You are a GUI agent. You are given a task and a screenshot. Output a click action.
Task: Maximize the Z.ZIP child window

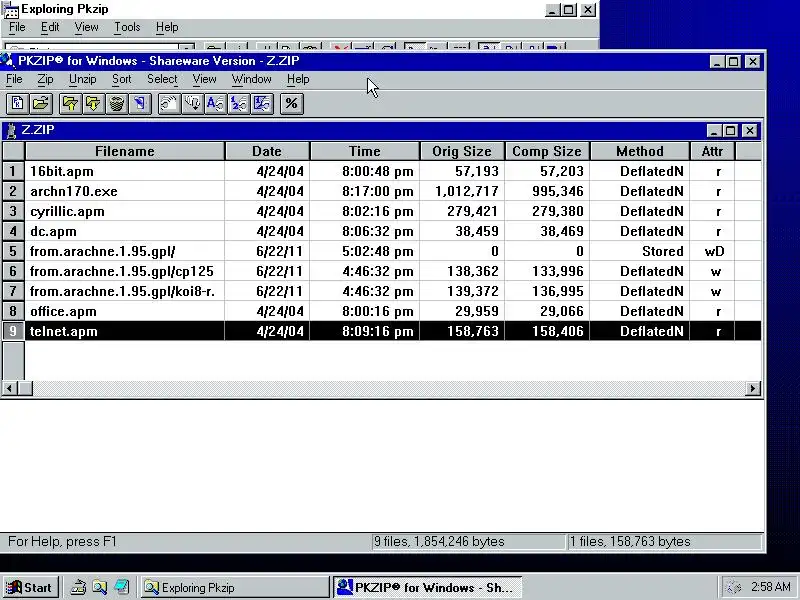tap(731, 131)
